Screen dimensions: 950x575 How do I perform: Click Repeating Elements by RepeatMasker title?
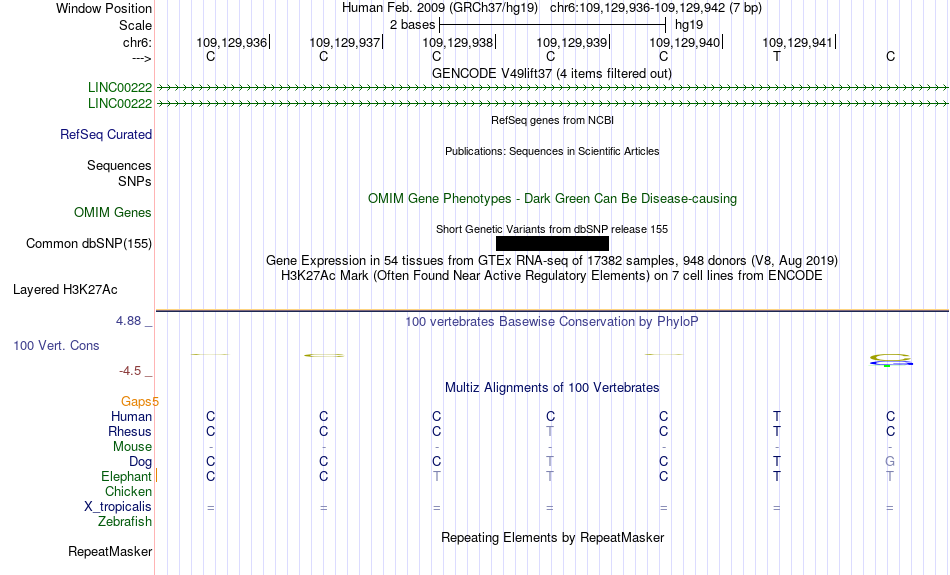(x=553, y=537)
